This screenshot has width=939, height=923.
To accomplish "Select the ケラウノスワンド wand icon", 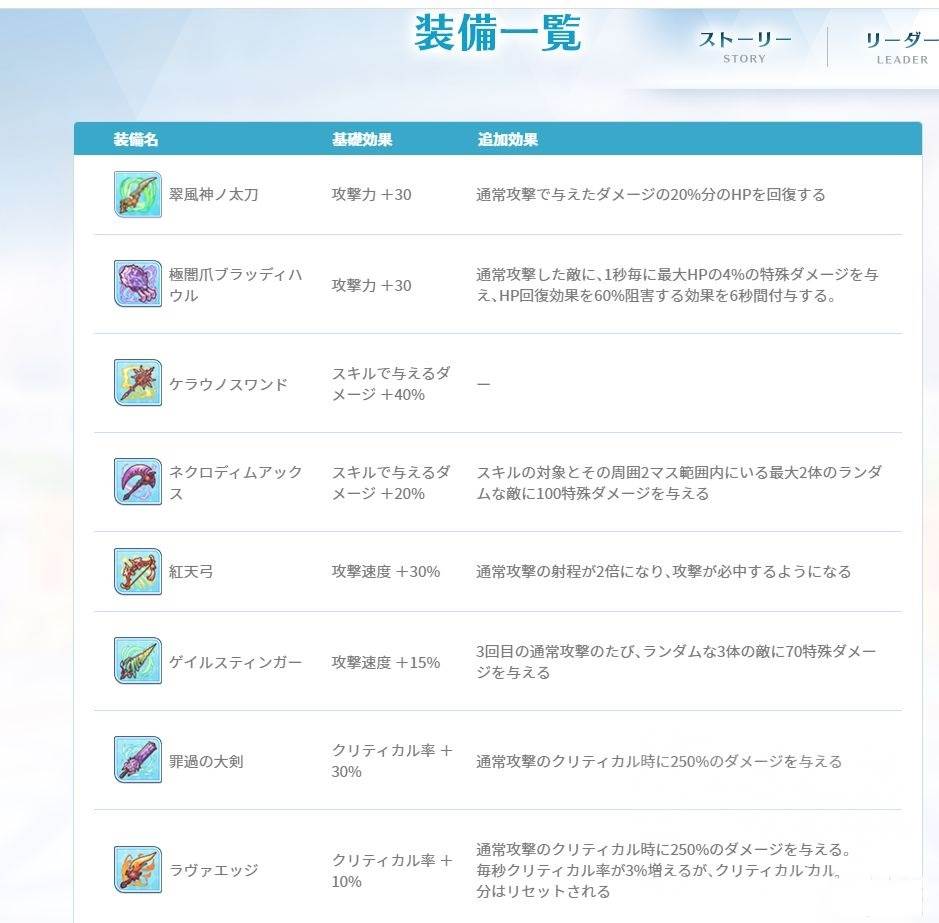I will pos(137,383).
